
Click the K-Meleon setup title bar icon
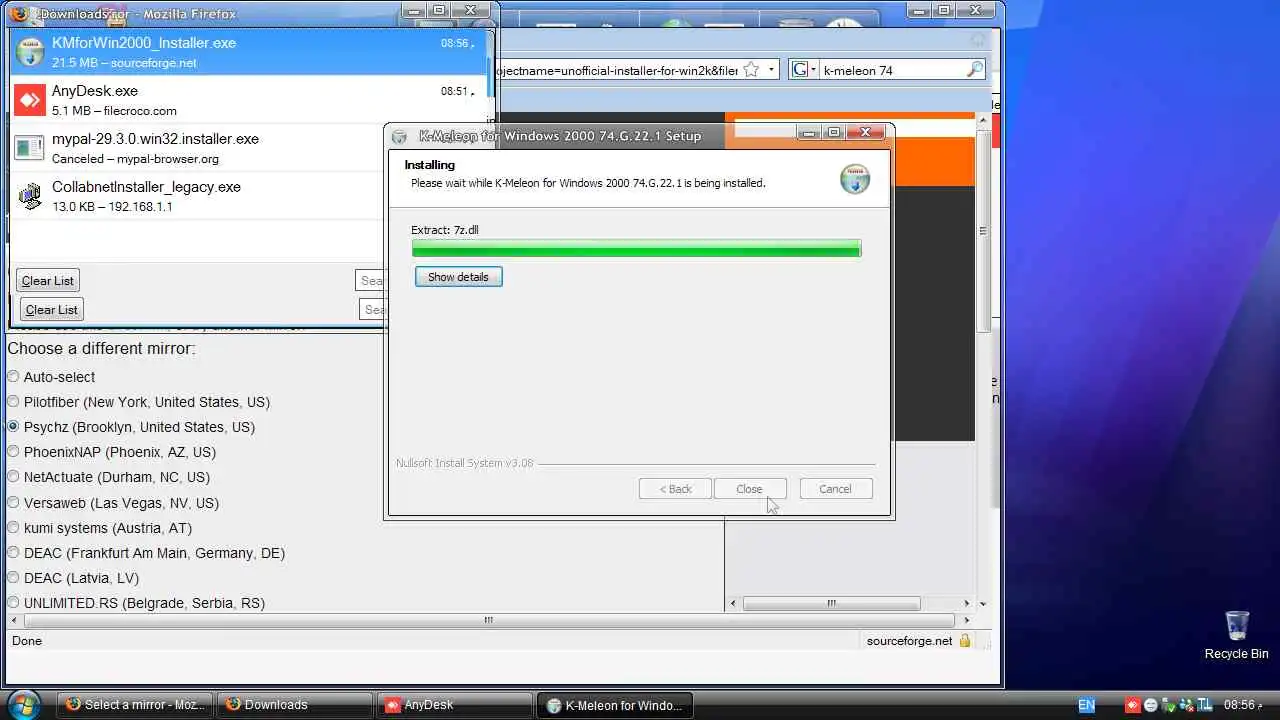pos(400,136)
